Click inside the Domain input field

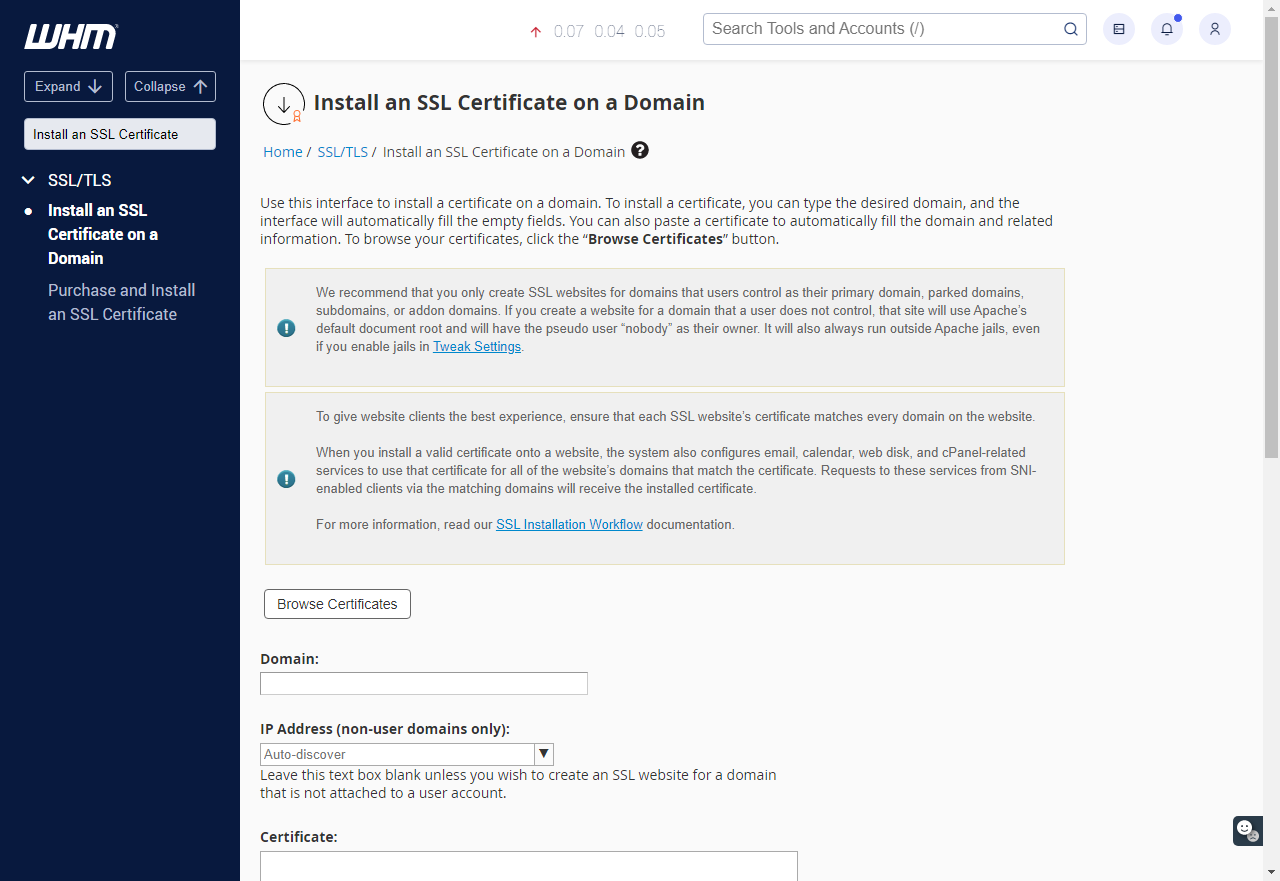(423, 683)
